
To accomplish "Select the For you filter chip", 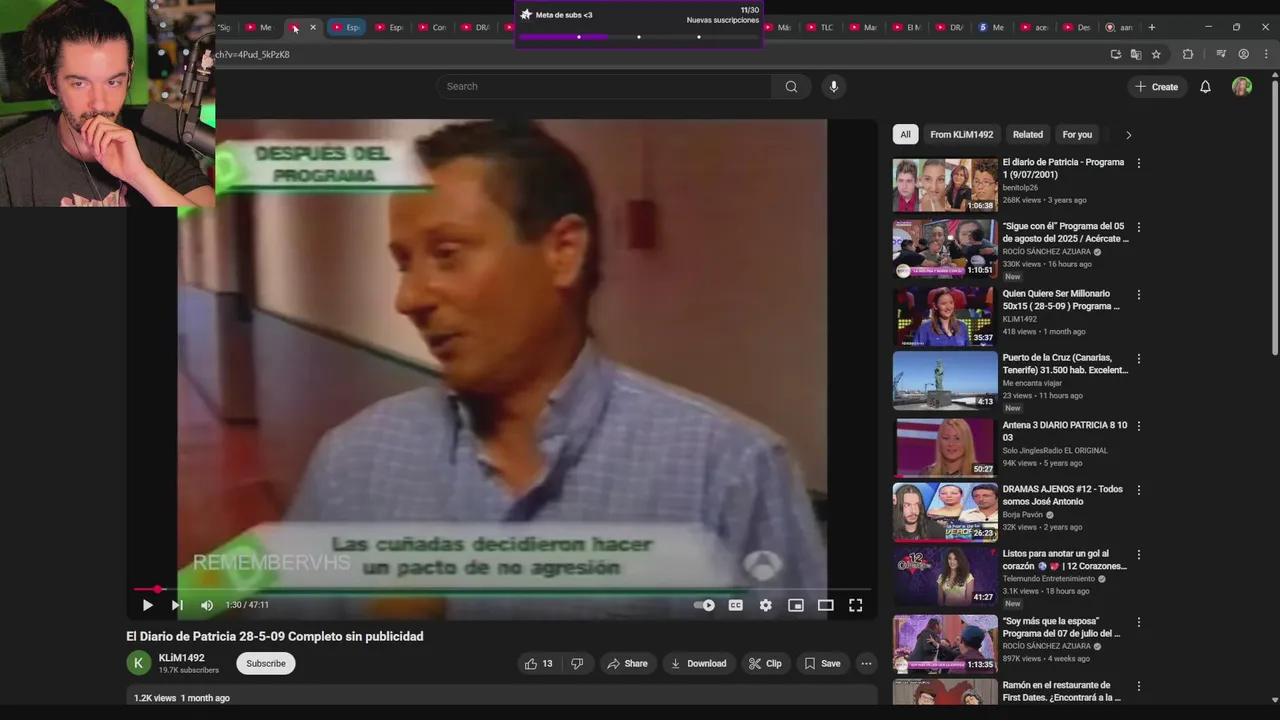I will [x=1077, y=134].
